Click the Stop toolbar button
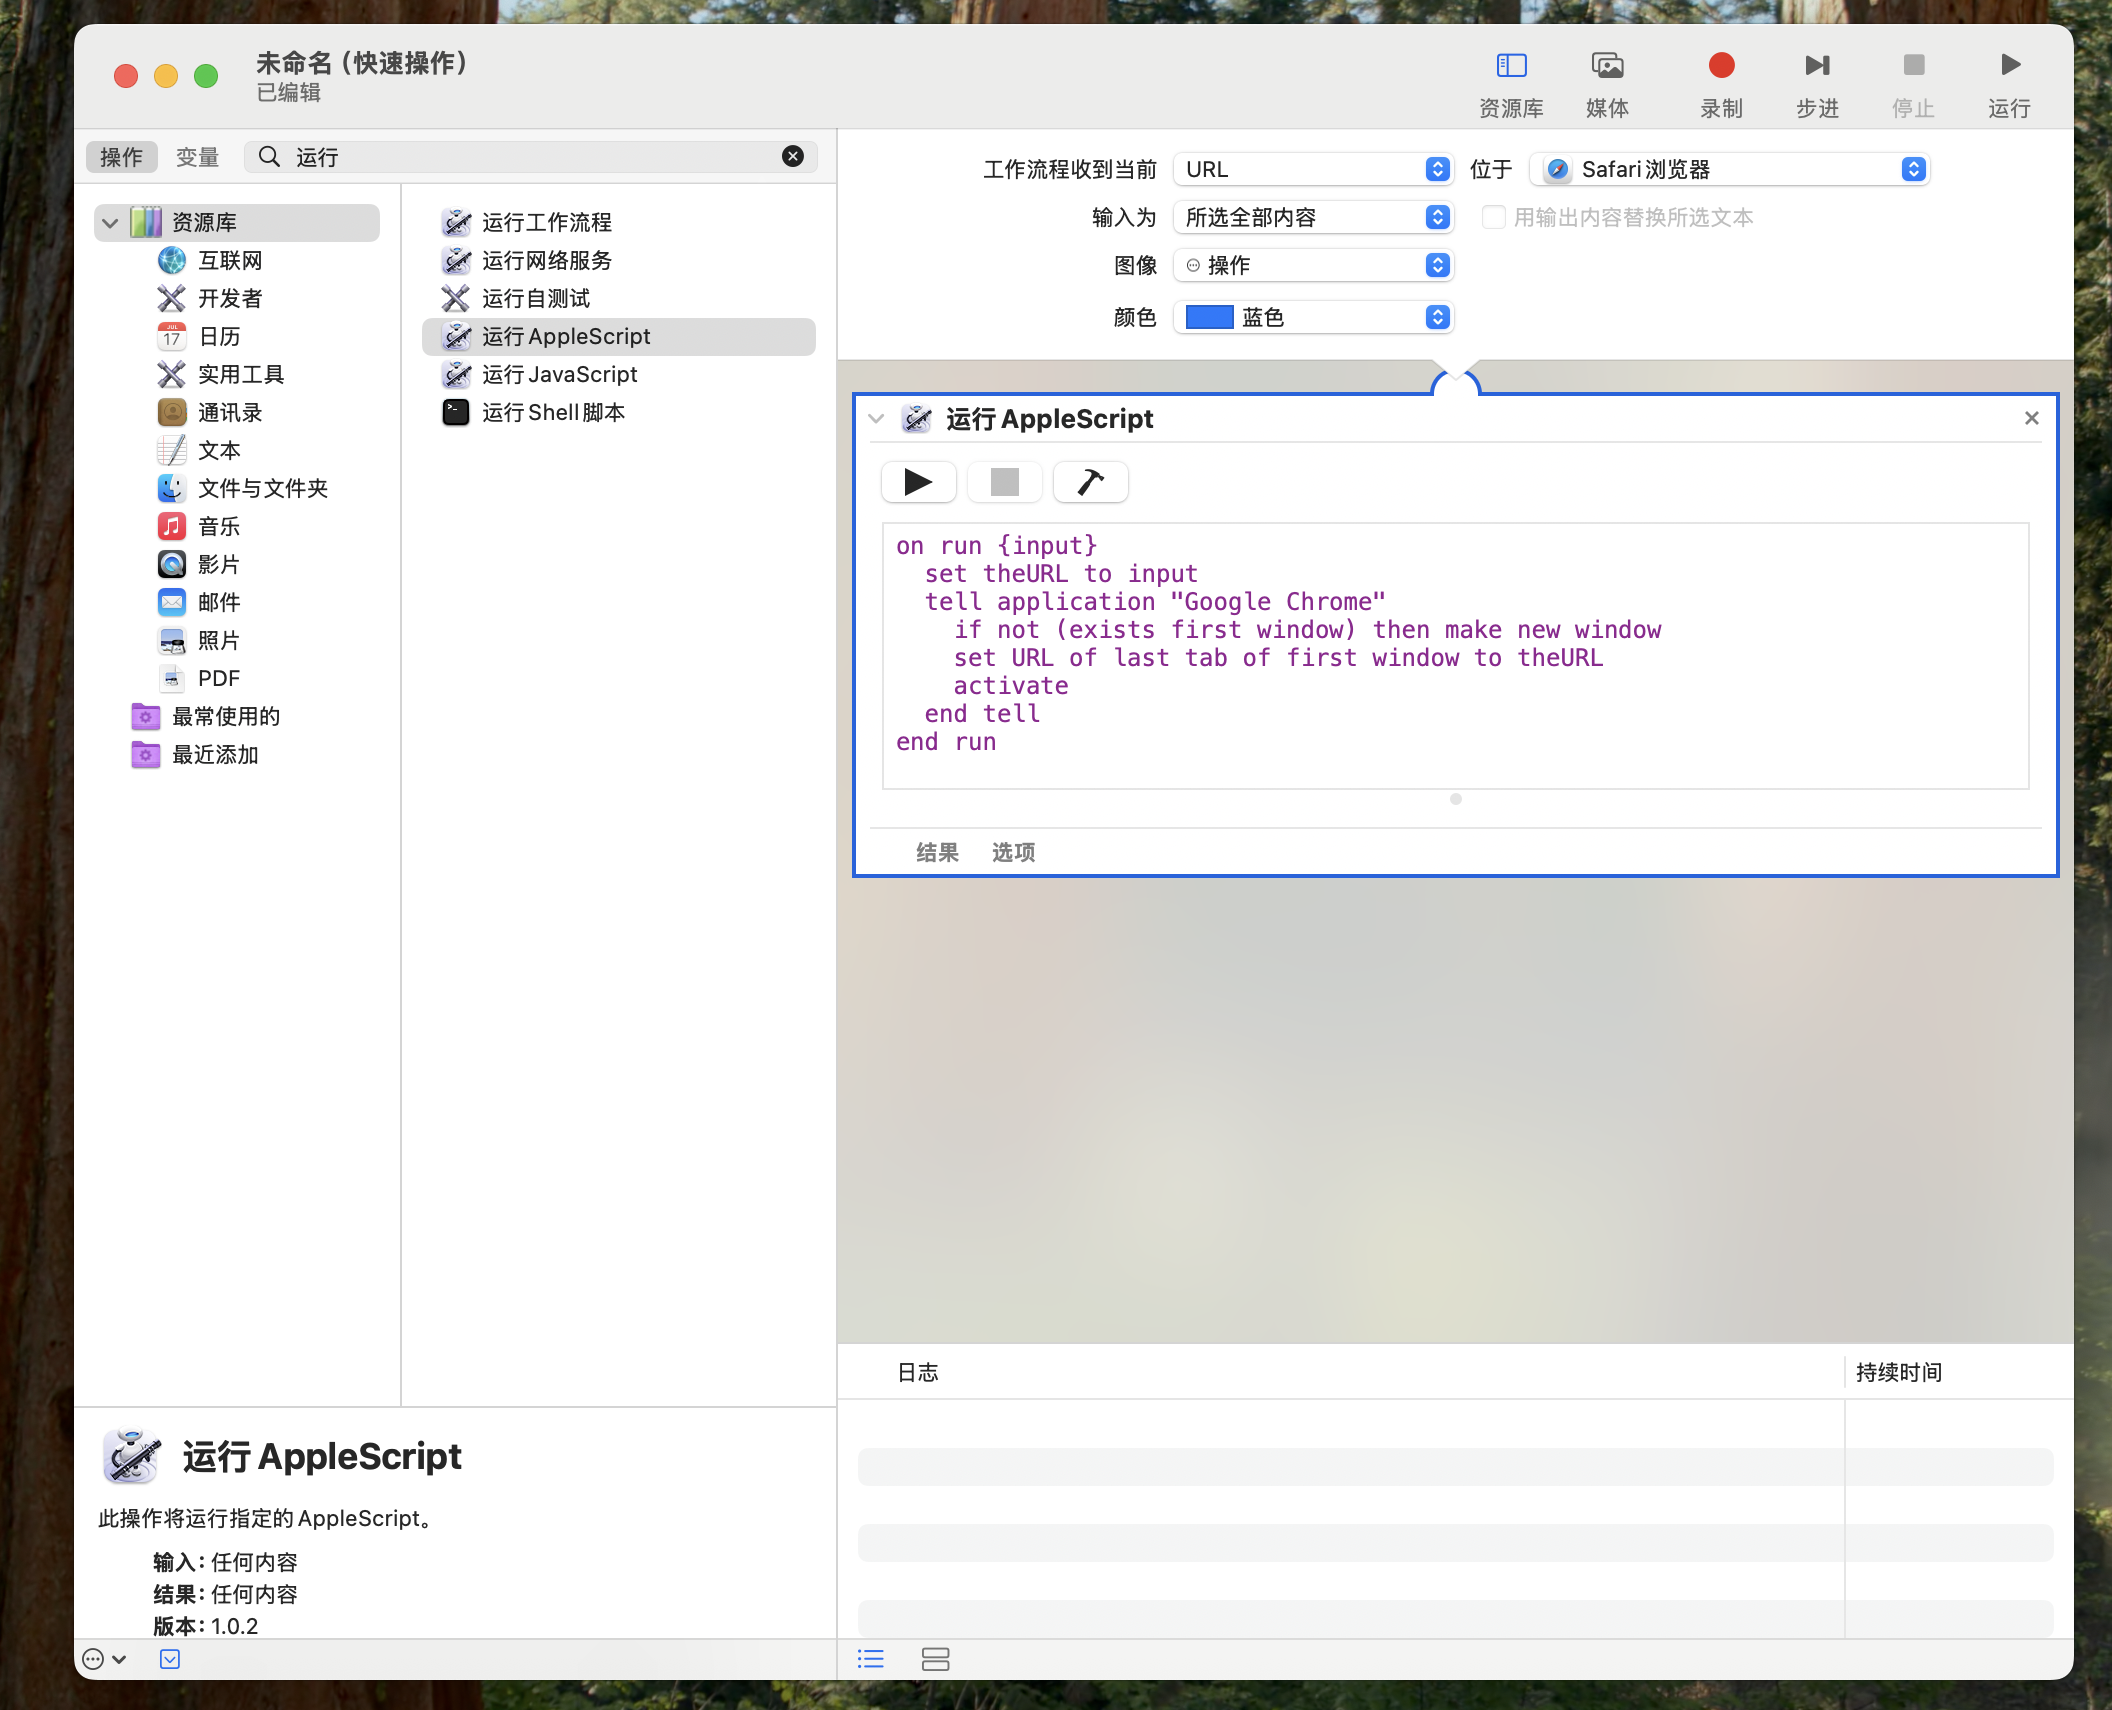The width and height of the screenshot is (2112, 1710). (x=1913, y=66)
